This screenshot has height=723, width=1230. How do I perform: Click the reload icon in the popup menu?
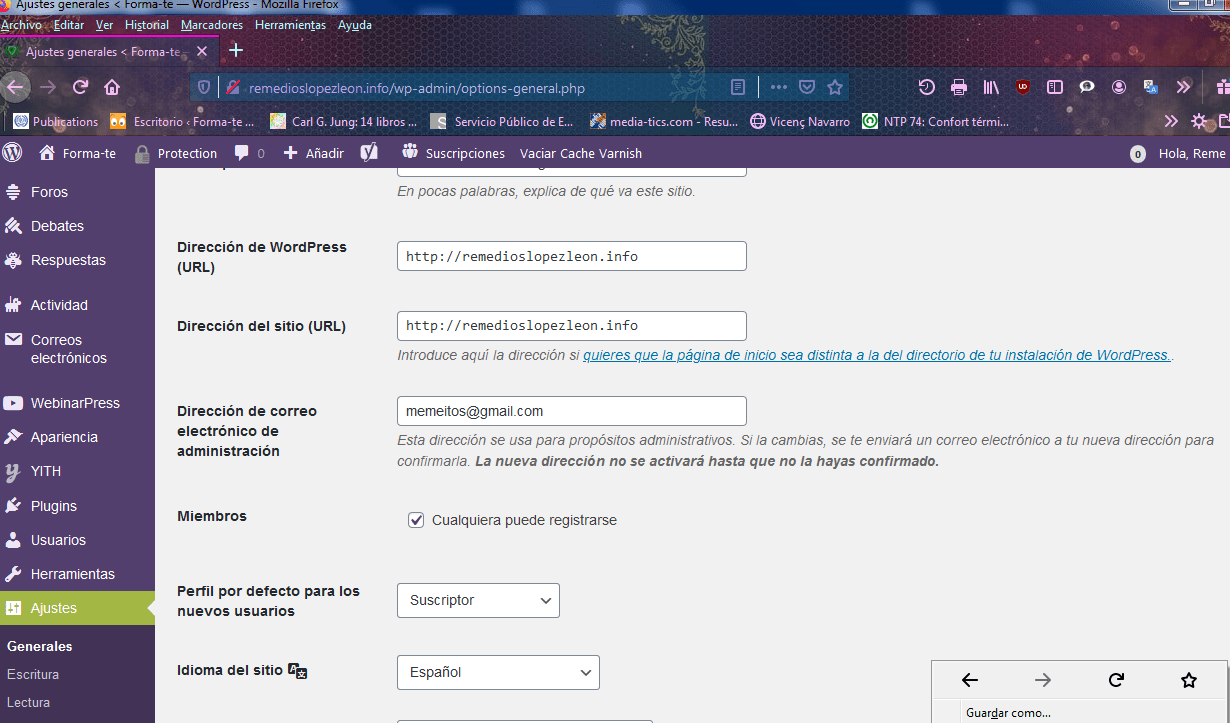(x=1116, y=680)
